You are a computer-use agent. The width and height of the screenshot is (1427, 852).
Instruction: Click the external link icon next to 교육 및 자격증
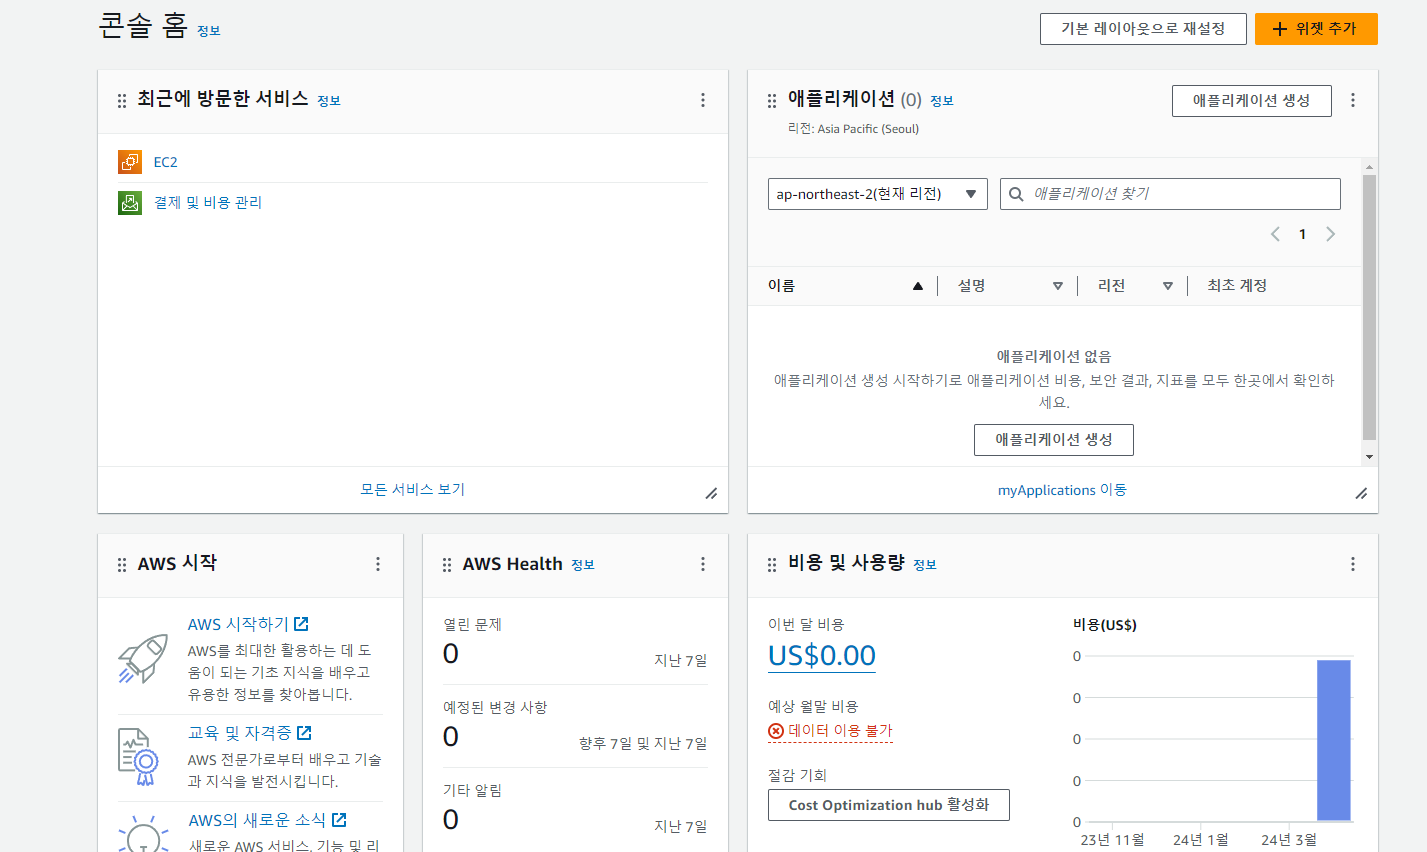(x=304, y=733)
